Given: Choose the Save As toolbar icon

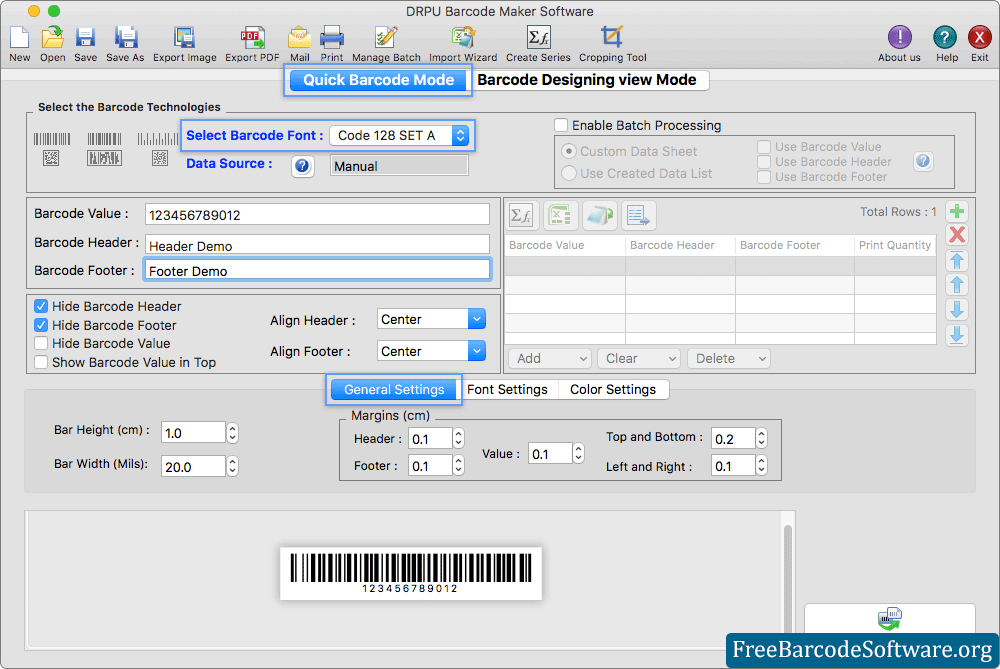Looking at the screenshot, I should [126, 38].
